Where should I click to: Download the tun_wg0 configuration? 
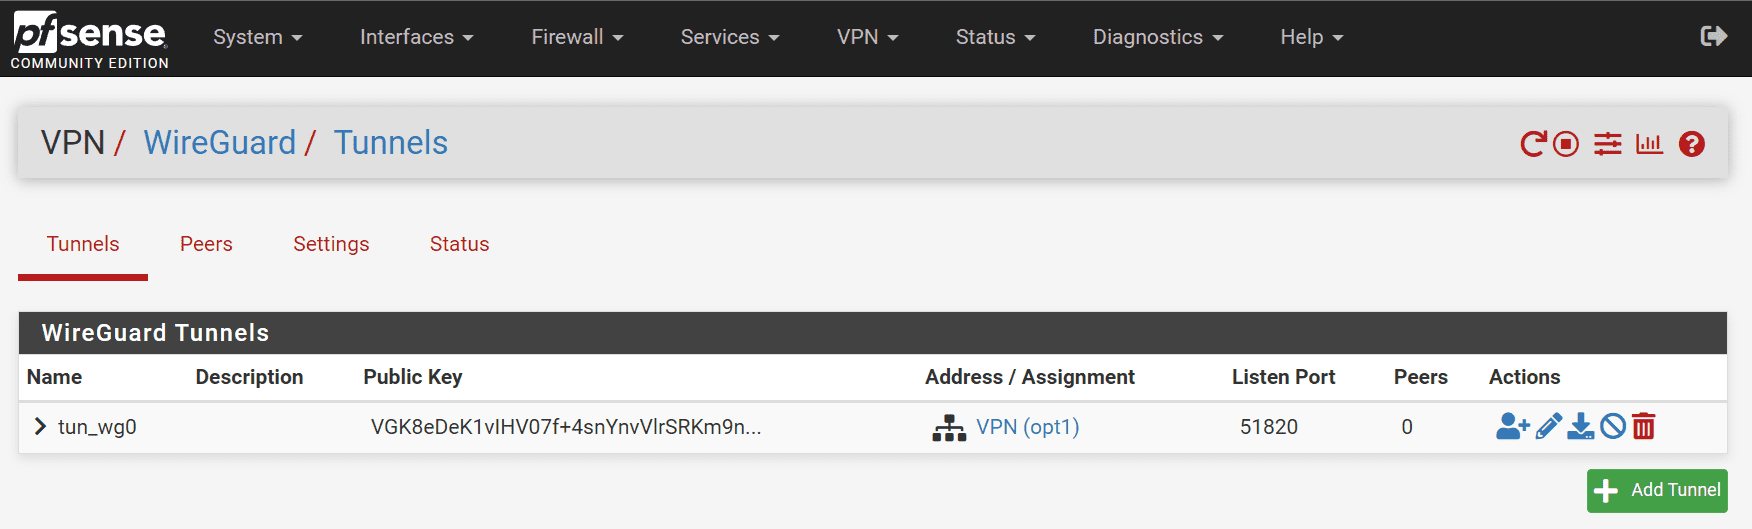click(x=1581, y=427)
